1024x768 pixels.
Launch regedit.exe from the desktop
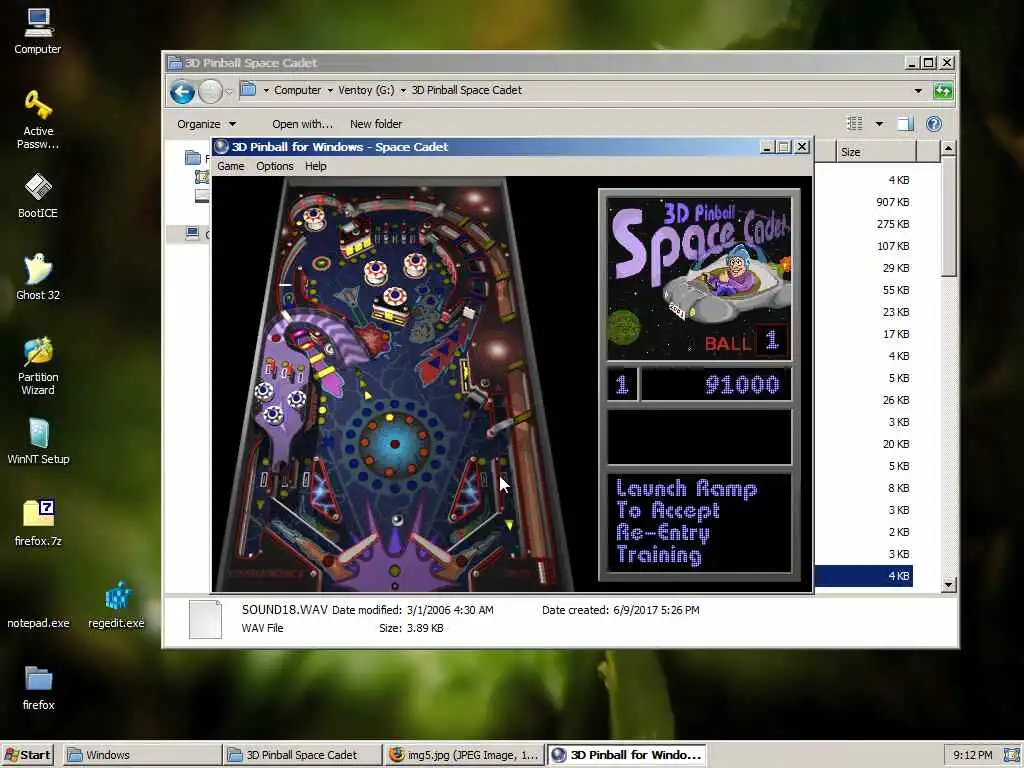pos(116,605)
